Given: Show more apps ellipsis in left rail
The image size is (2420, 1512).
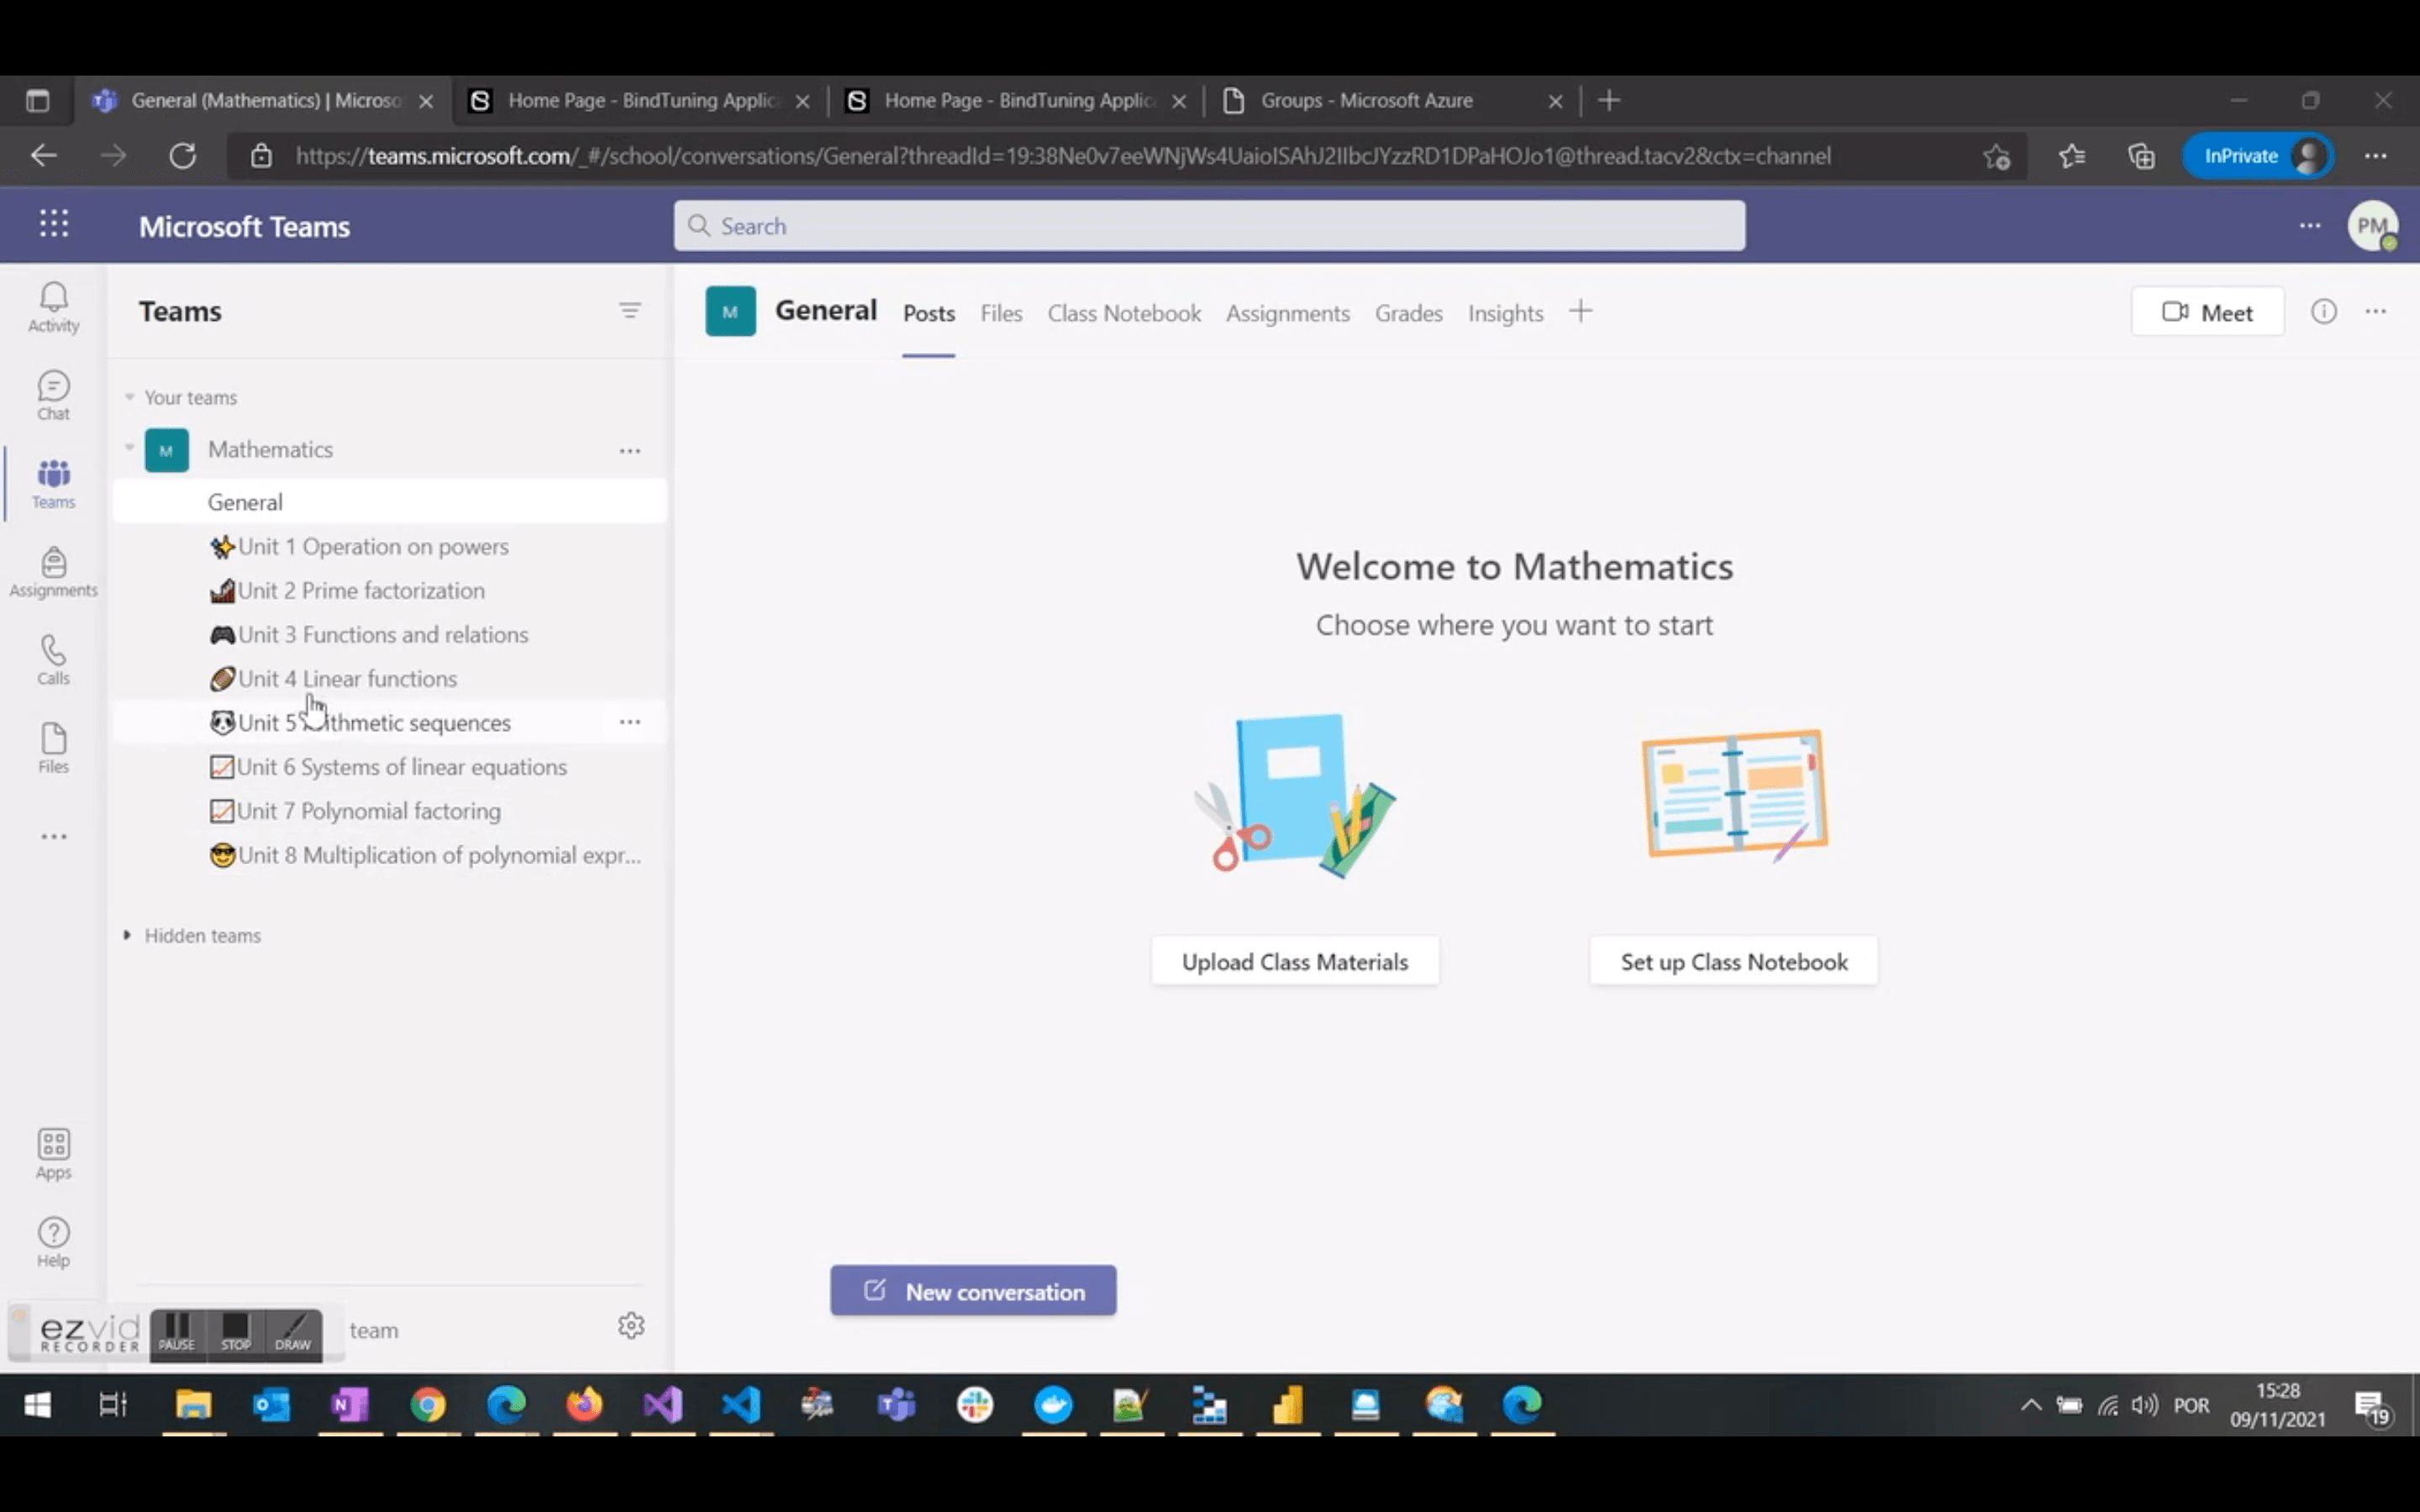Looking at the screenshot, I should coord(53,836).
